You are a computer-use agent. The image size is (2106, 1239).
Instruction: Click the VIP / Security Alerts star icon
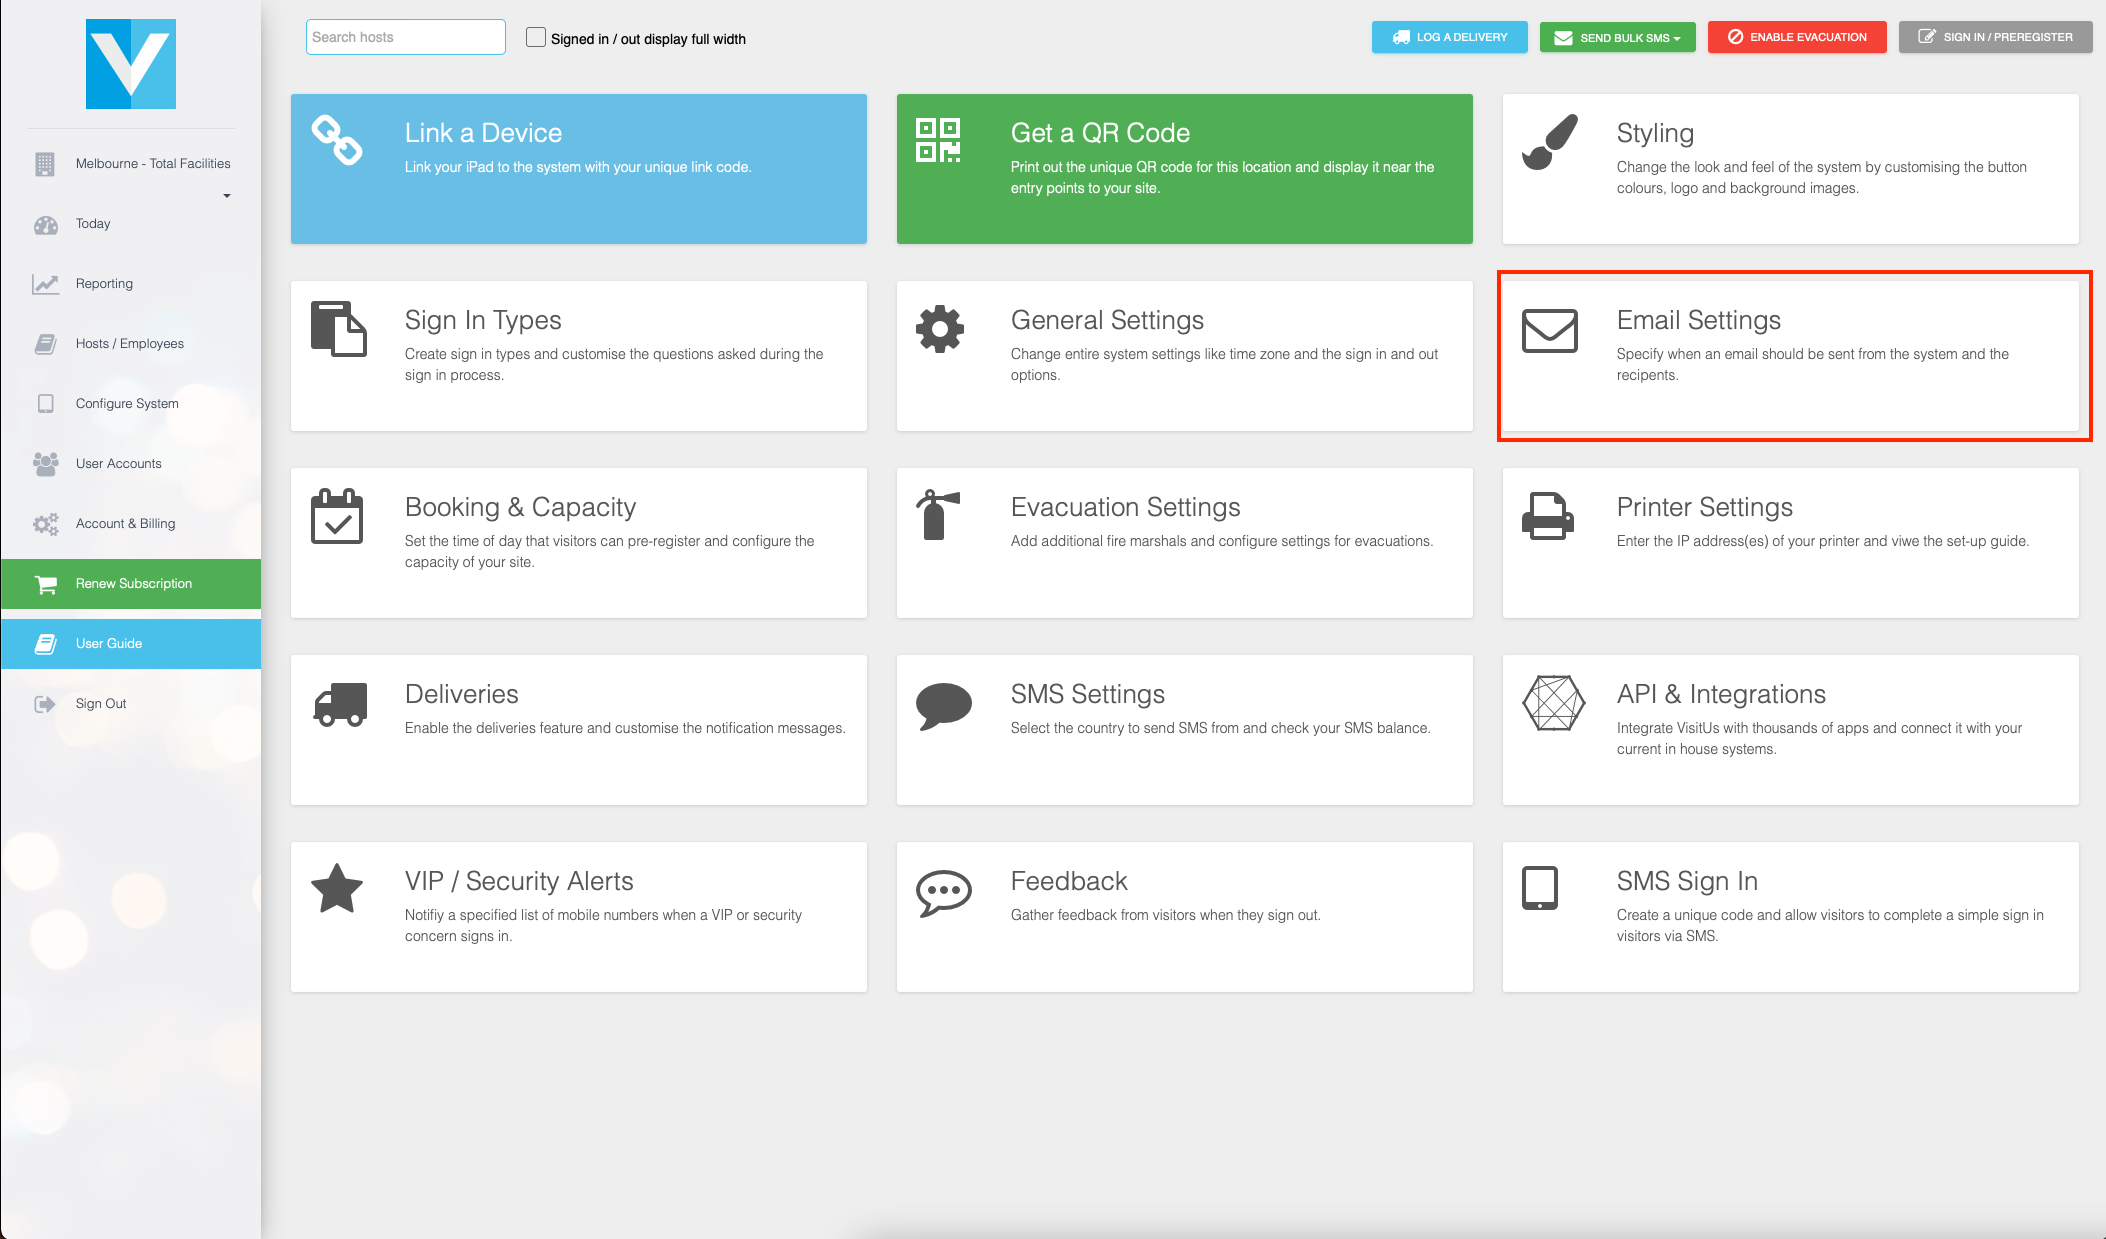coord(336,888)
